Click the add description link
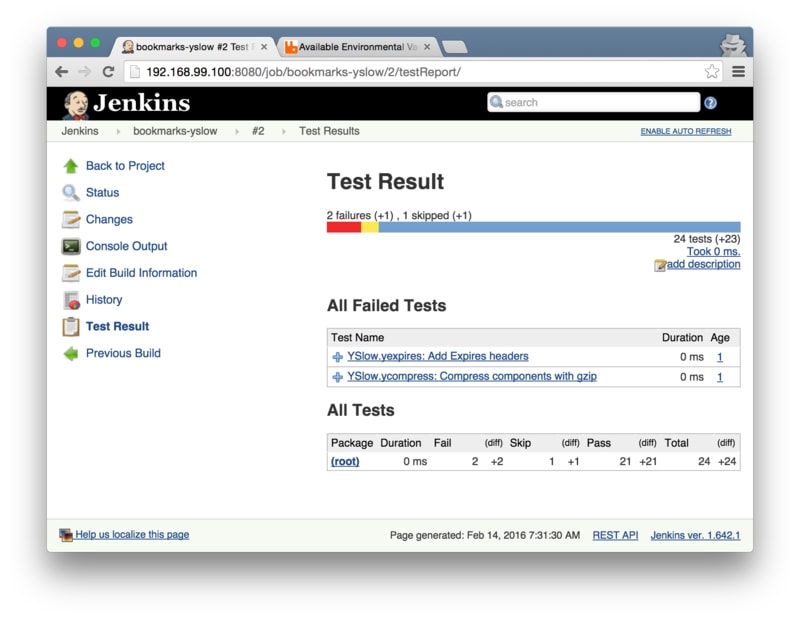The width and height of the screenshot is (800, 619). (x=703, y=264)
